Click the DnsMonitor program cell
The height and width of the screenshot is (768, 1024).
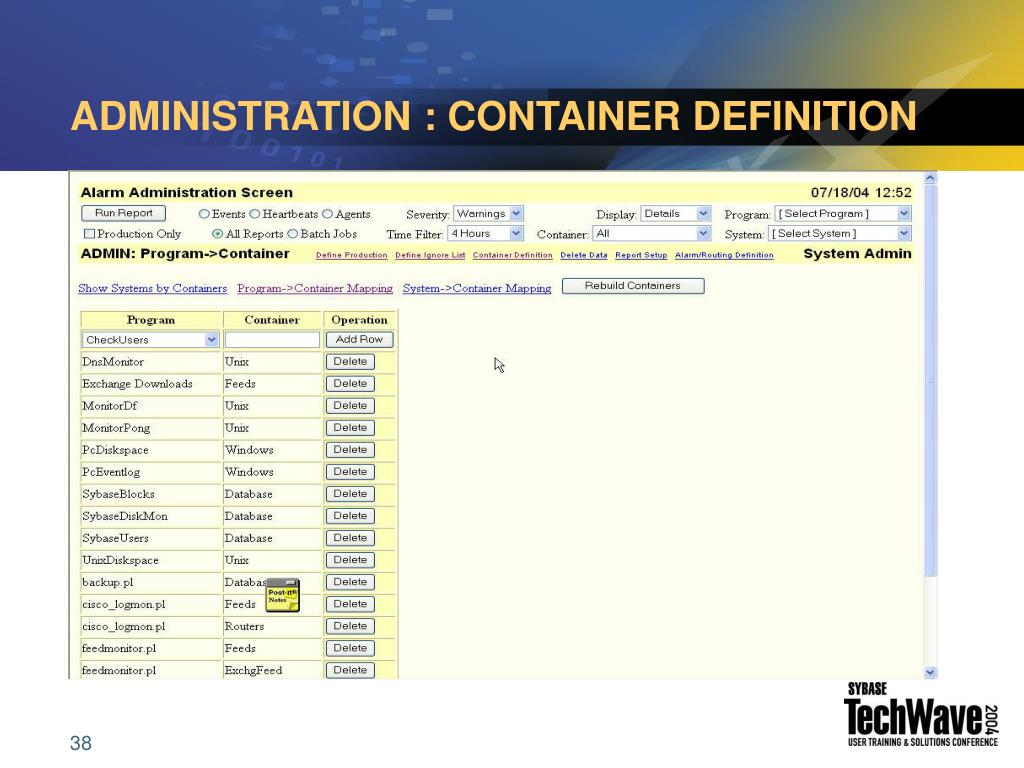pos(151,362)
